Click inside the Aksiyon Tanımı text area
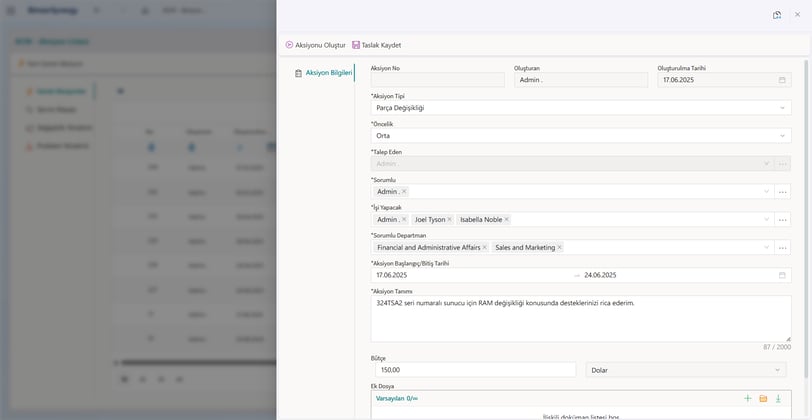The height and width of the screenshot is (420, 812). point(581,318)
